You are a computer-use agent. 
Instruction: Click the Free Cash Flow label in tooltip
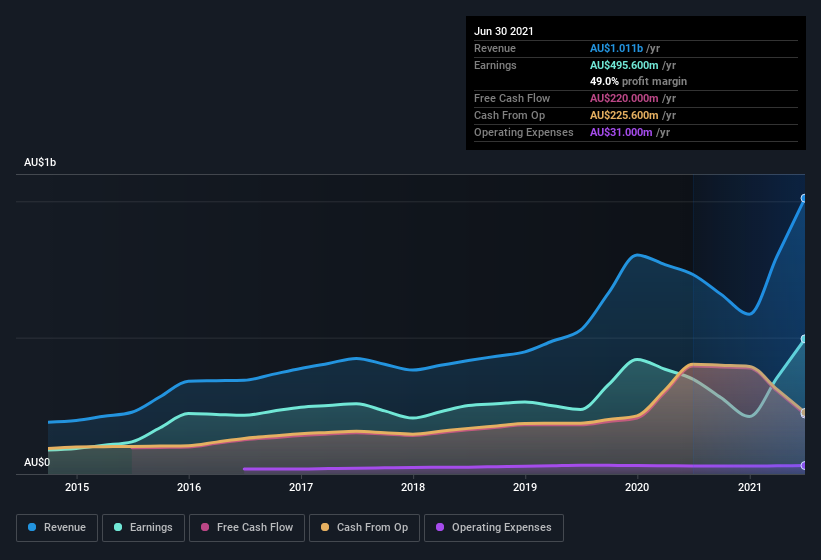[x=512, y=98]
